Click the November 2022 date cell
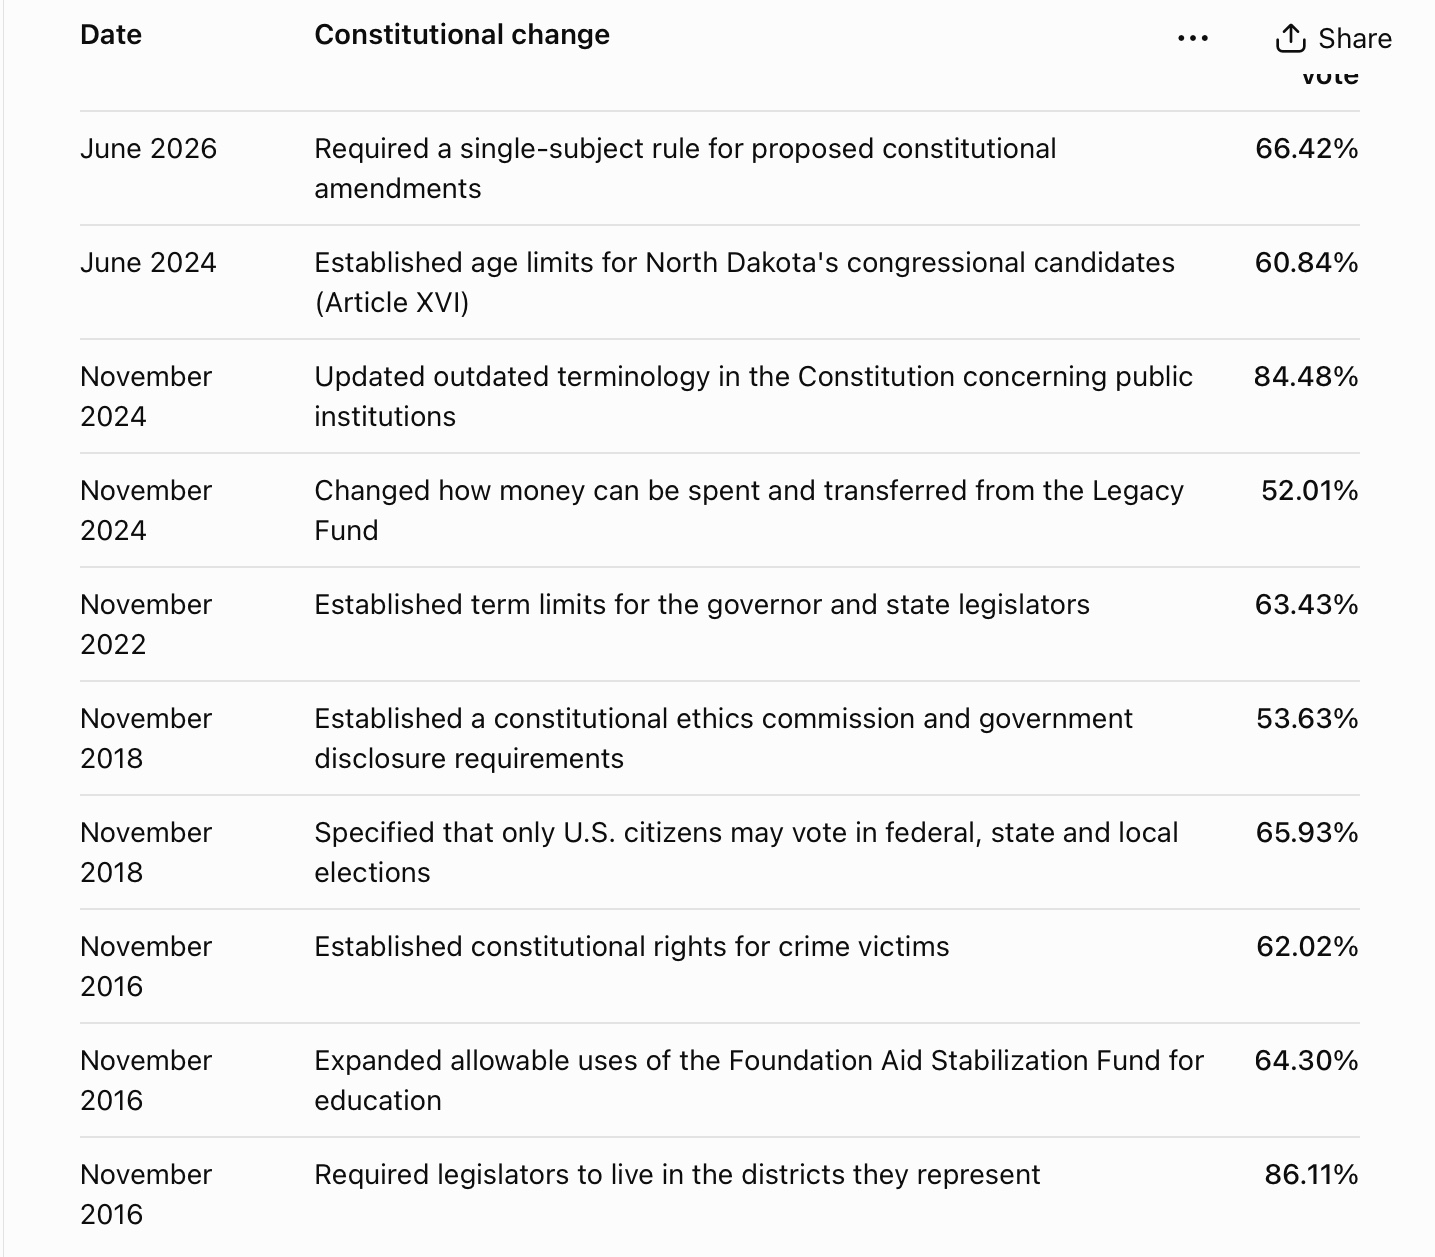The height and width of the screenshot is (1257, 1435). (x=146, y=624)
